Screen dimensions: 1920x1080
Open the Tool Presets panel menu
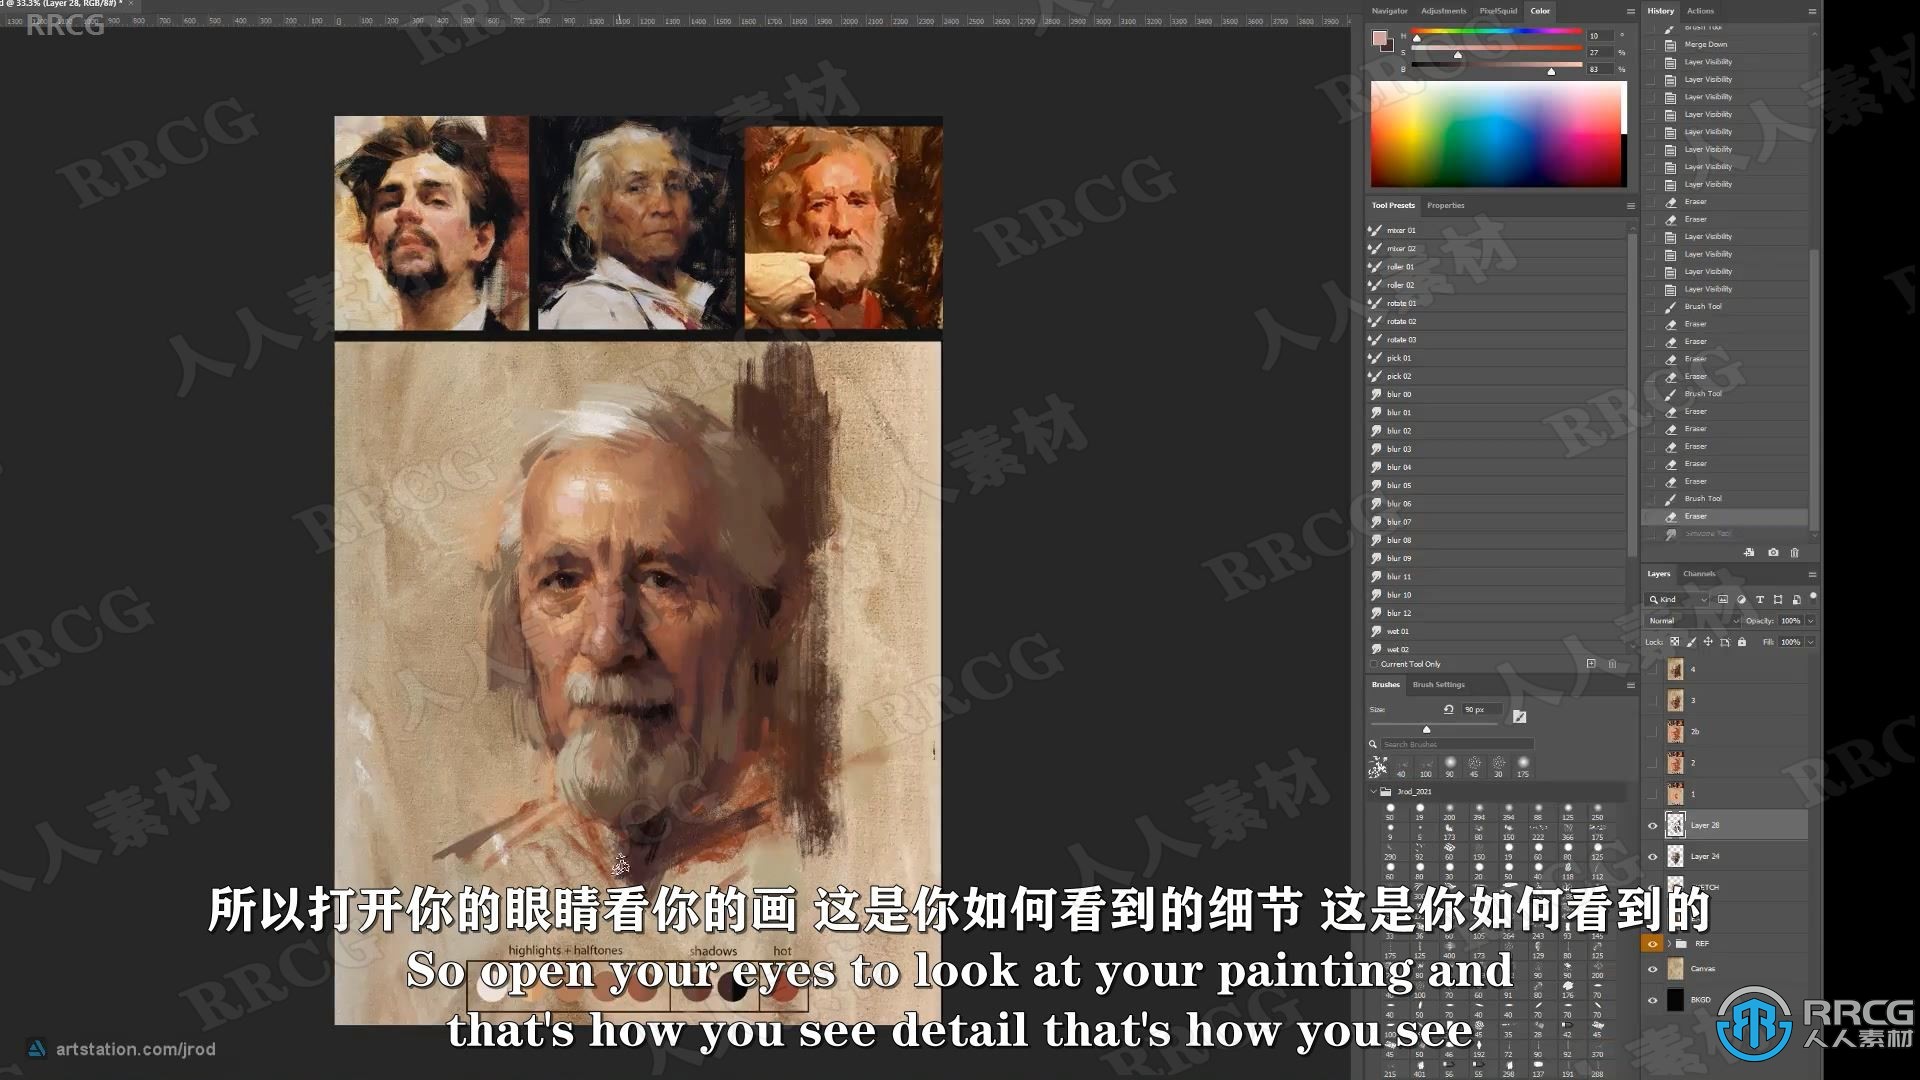(1631, 206)
